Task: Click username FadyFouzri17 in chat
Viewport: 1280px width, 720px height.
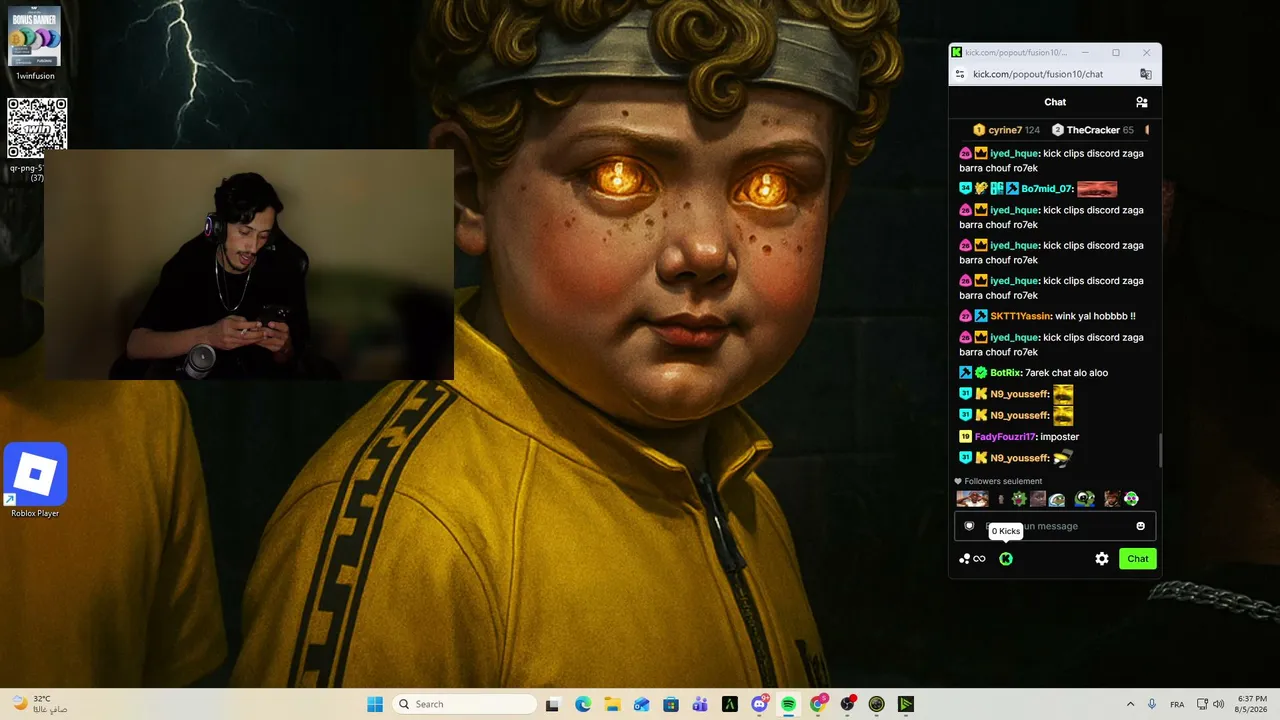Action: coord(1006,437)
